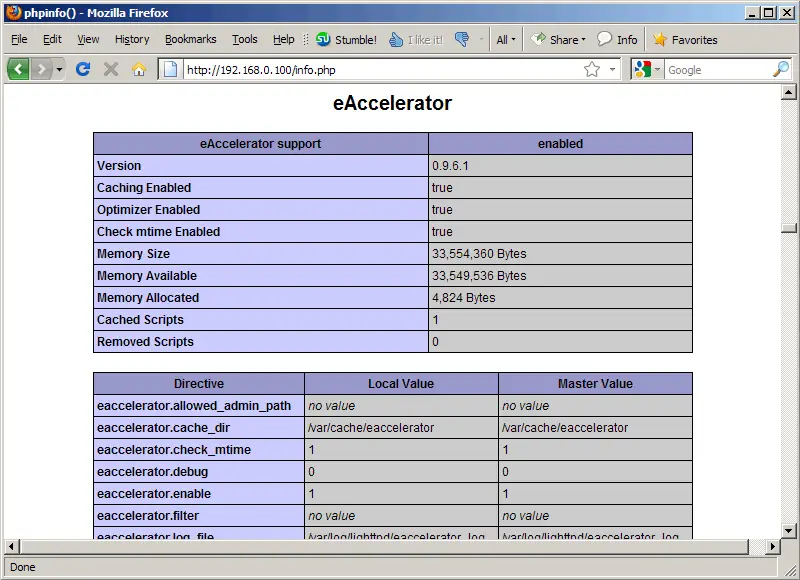Click the Memory Size label

[133, 254]
